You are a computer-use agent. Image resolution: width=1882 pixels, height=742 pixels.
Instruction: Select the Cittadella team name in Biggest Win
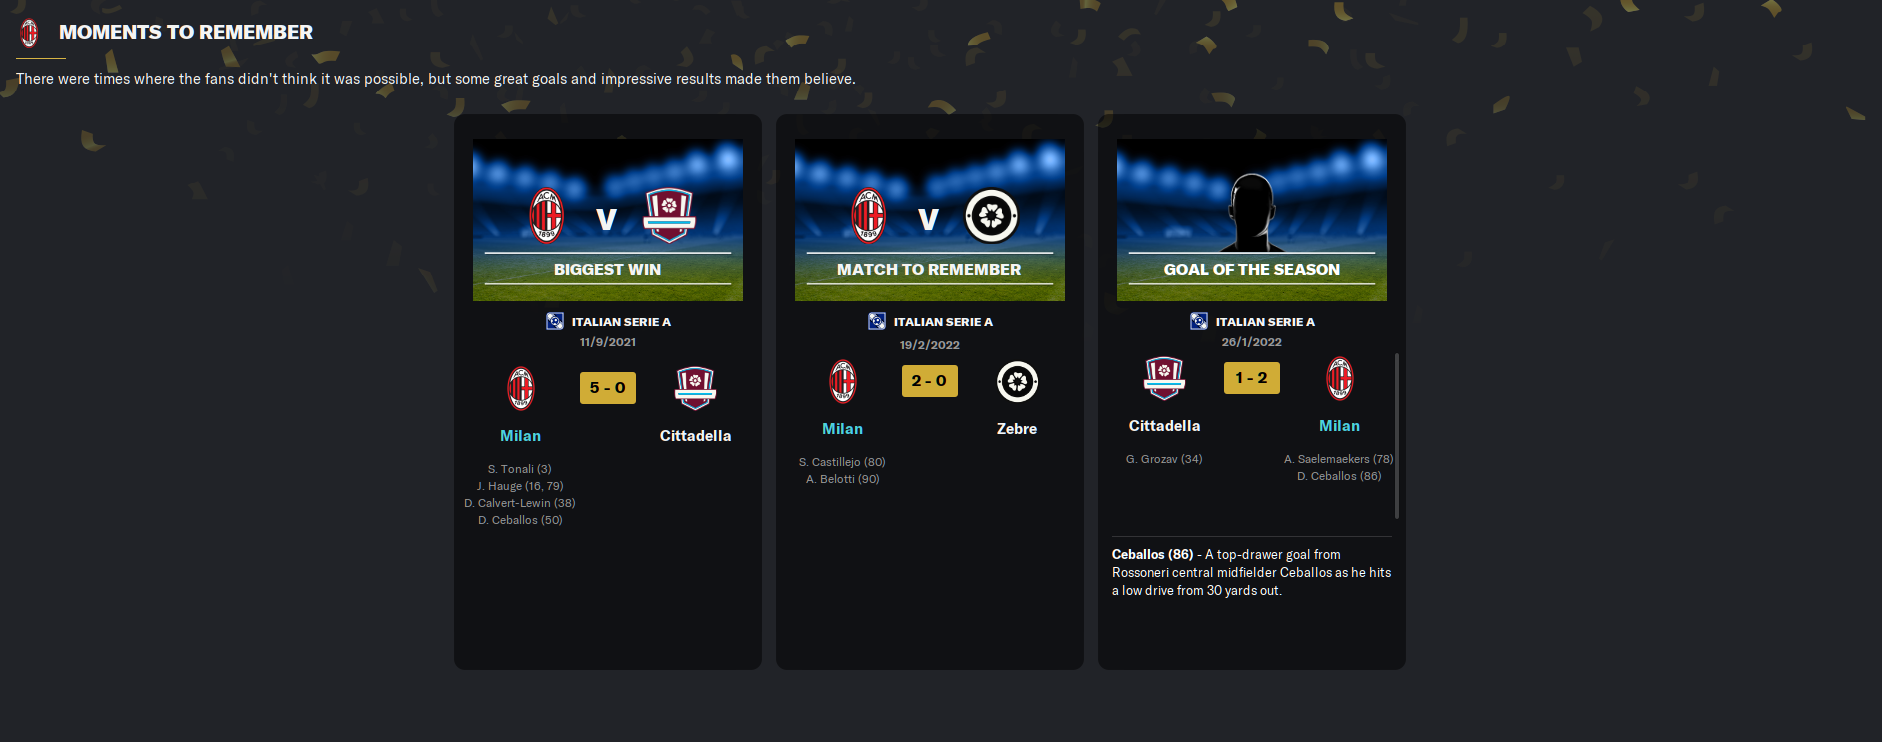[695, 436]
